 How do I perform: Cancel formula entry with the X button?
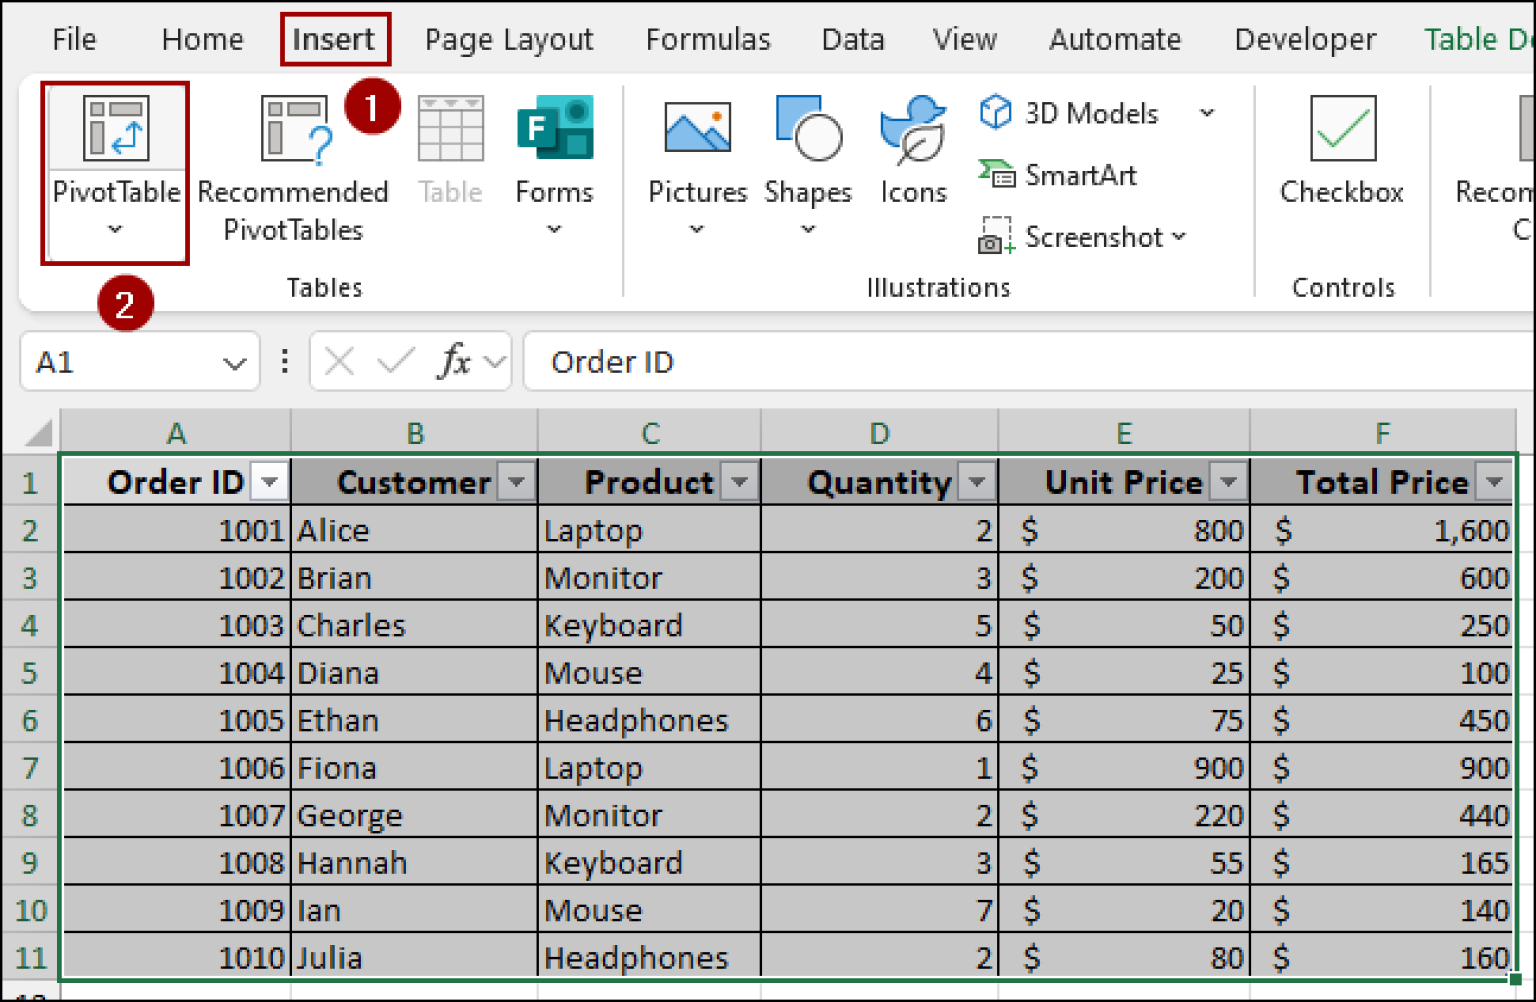(338, 361)
